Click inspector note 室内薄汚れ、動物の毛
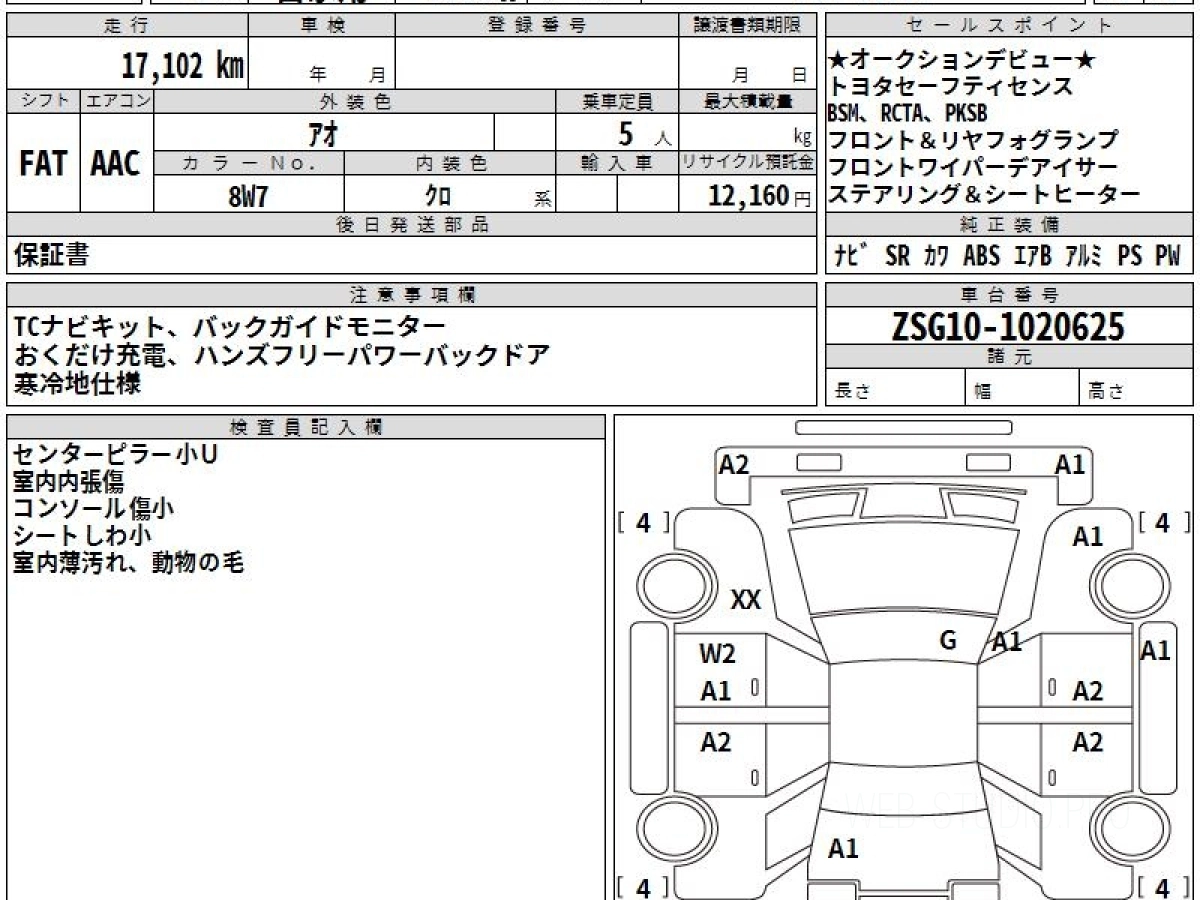The image size is (1200, 900). 129,563
